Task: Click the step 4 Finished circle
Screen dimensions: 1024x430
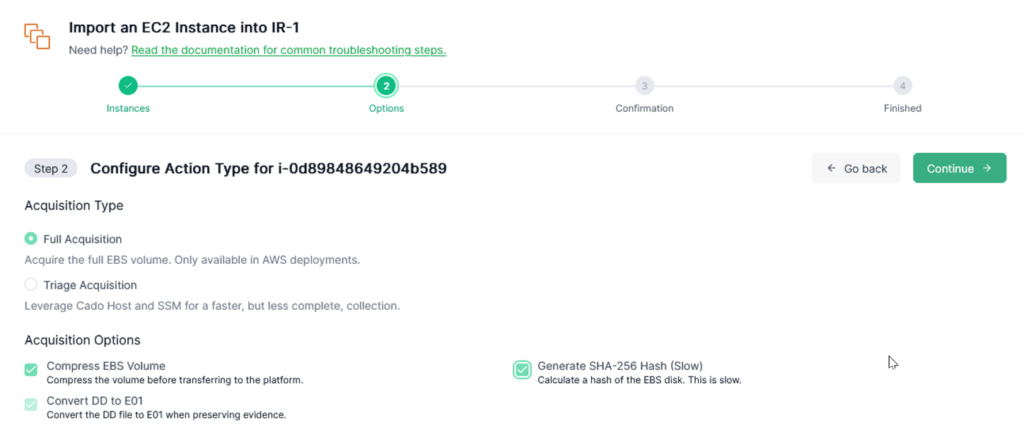Action: click(903, 86)
